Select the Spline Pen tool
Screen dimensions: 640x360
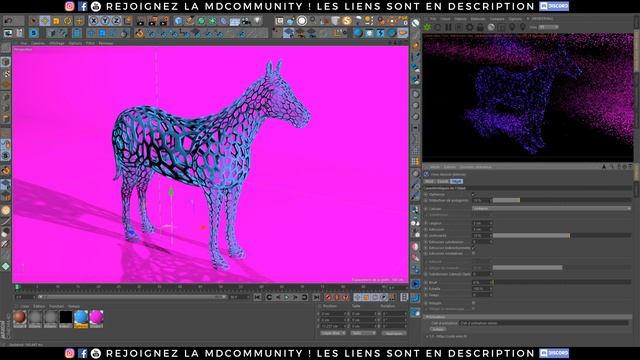click(x=190, y=20)
